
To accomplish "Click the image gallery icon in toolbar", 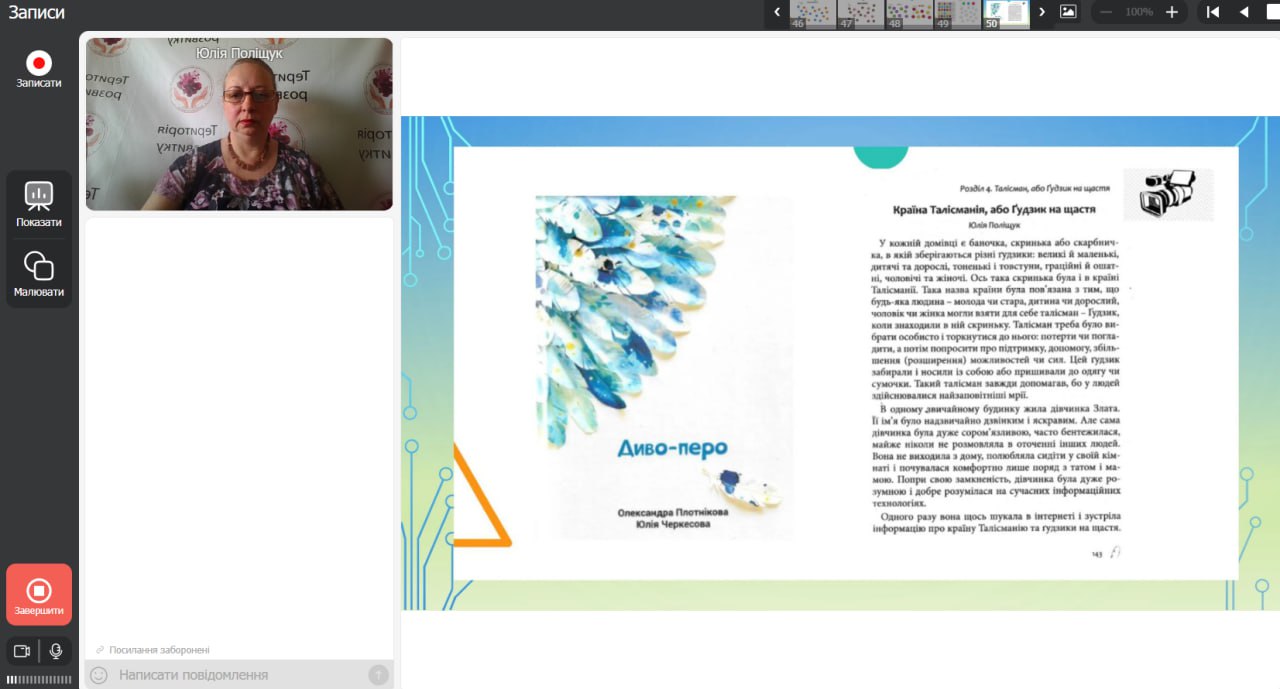I will [1068, 12].
